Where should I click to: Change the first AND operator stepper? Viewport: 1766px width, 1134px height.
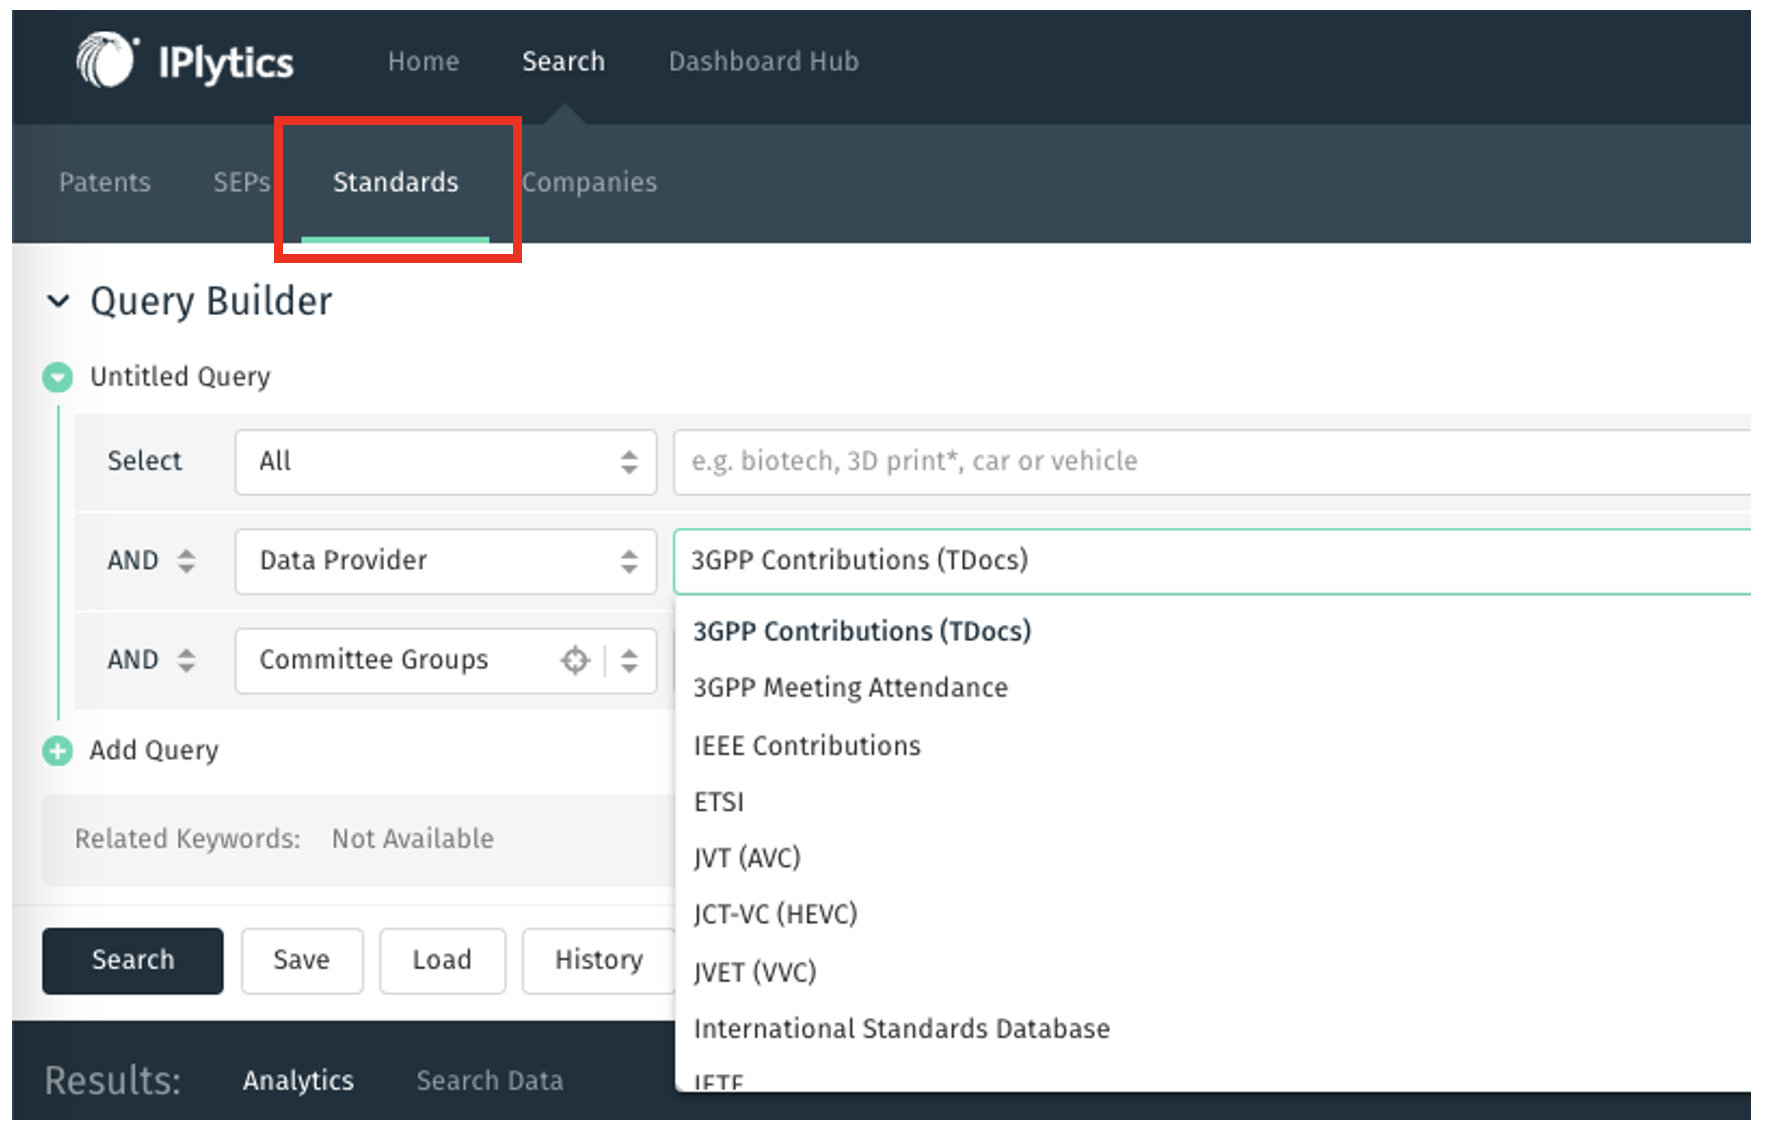coord(186,561)
